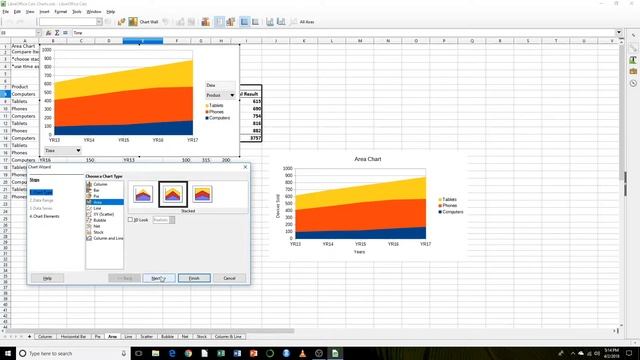Open the Chrome taskbar icon

pos(188,353)
